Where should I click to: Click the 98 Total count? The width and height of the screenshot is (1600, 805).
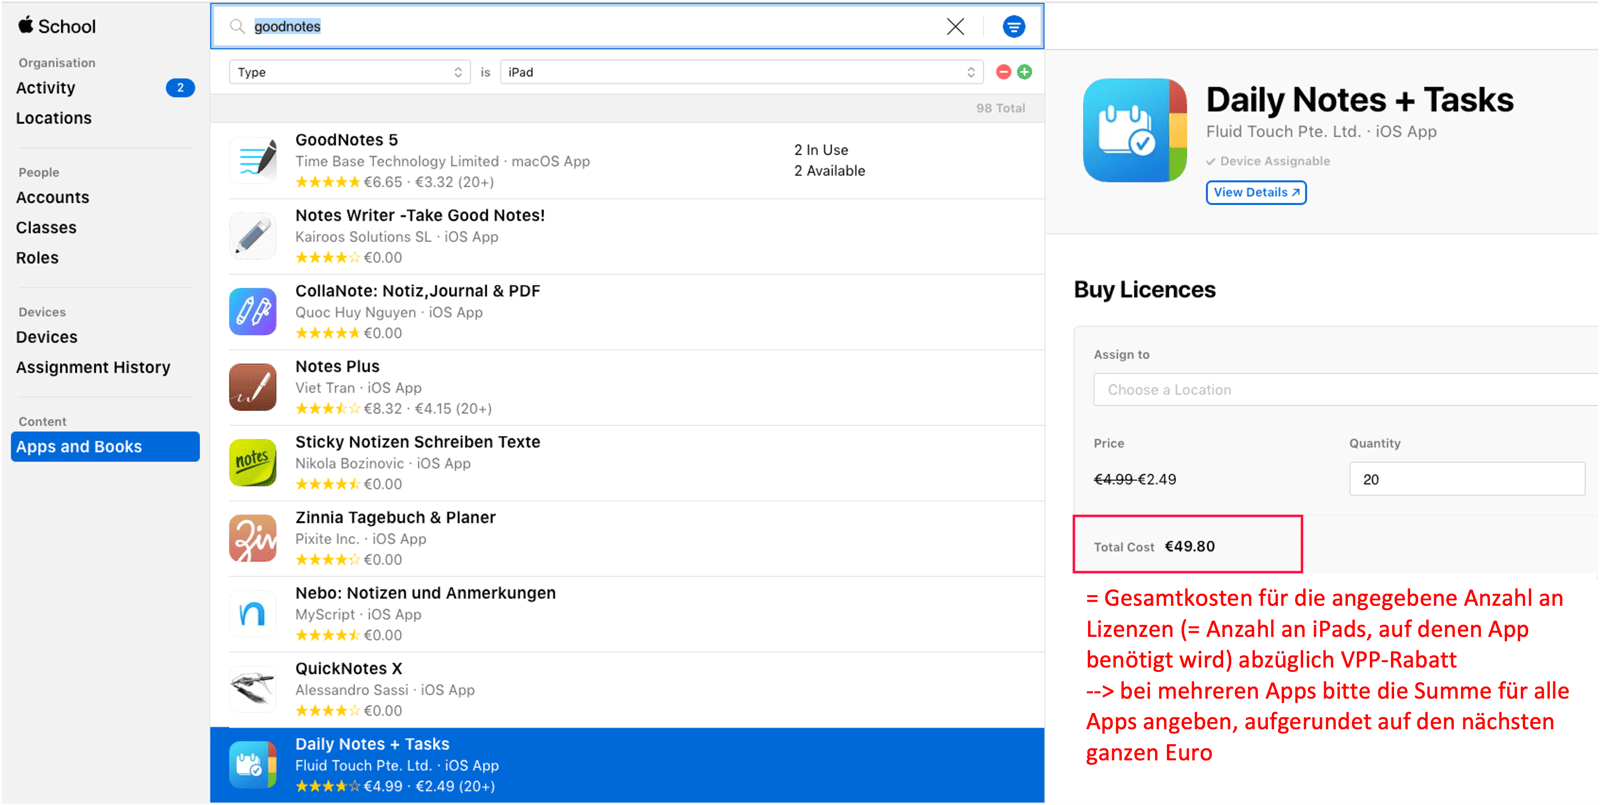[1001, 108]
